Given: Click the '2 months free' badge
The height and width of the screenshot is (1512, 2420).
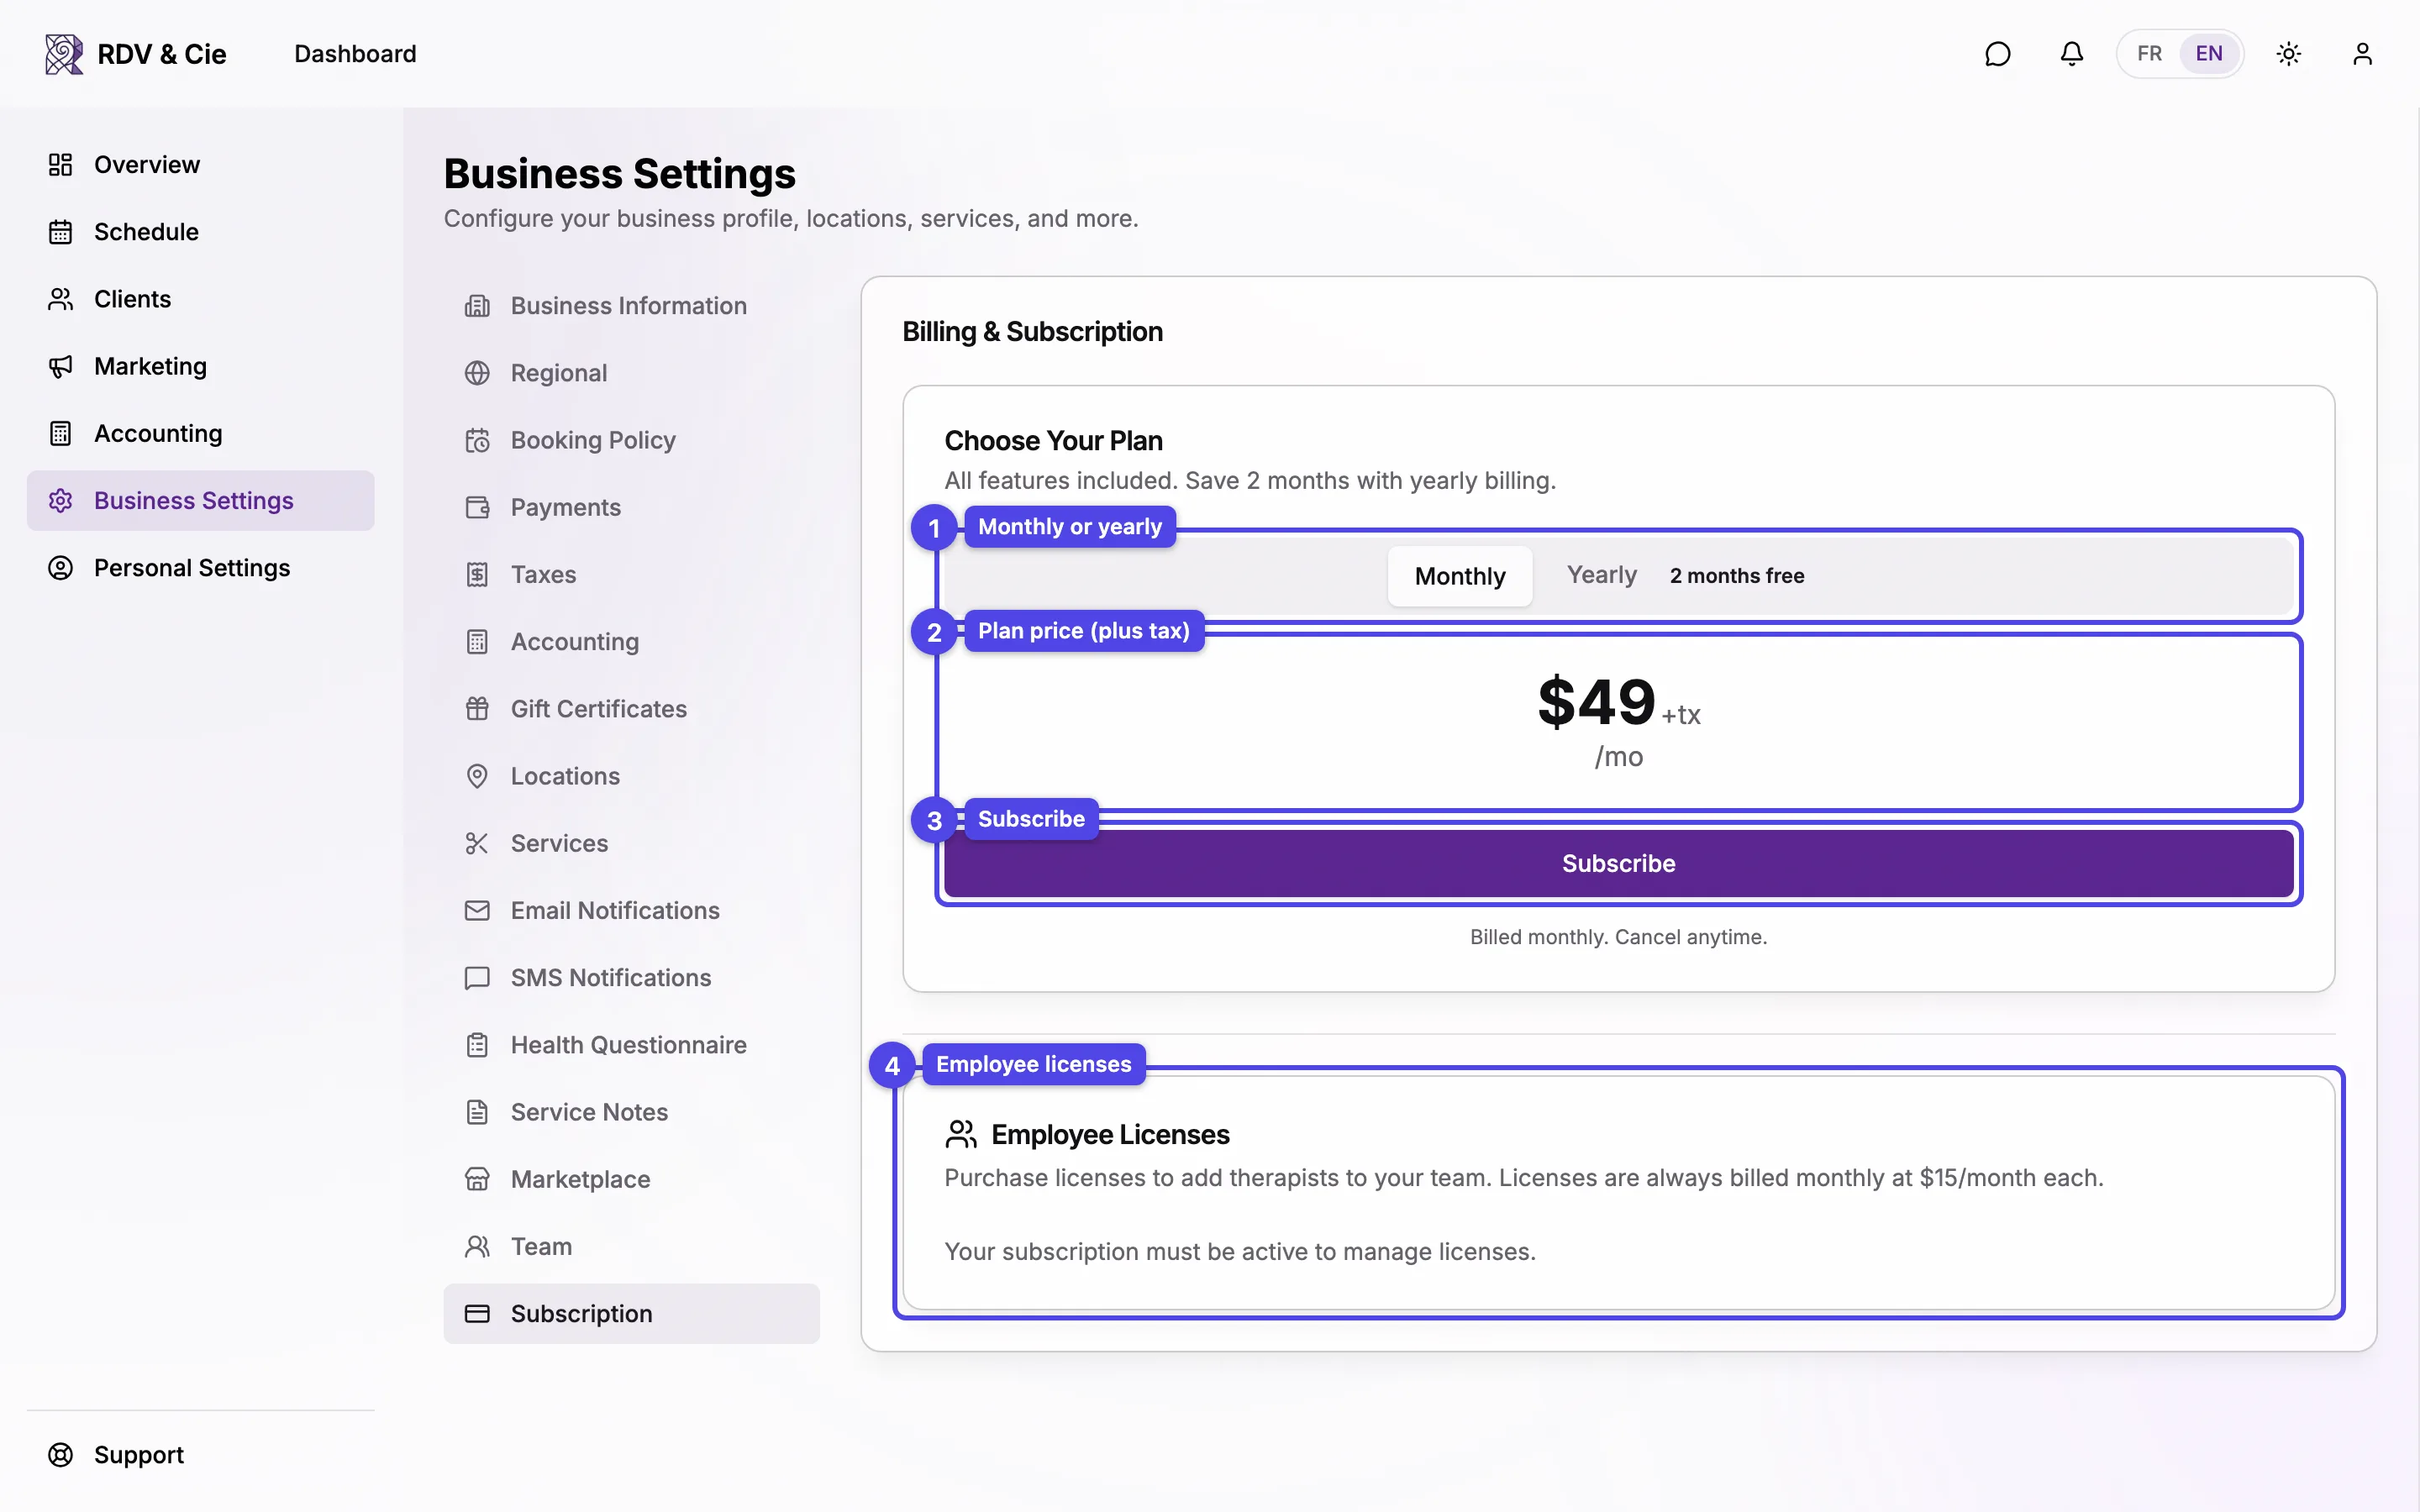Looking at the screenshot, I should (x=1736, y=576).
